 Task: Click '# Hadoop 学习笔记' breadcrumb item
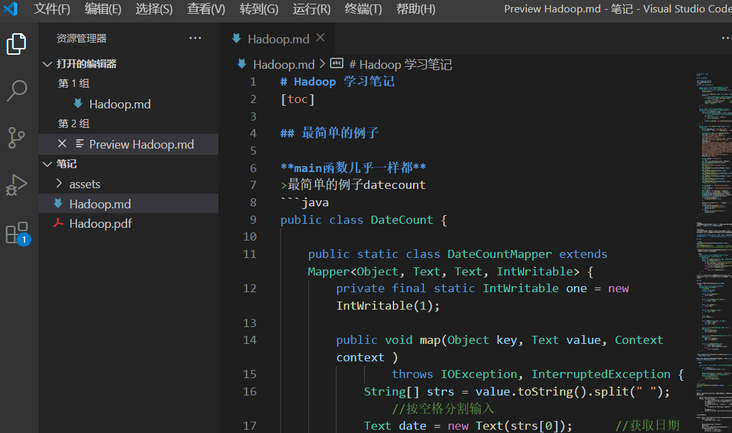pyautogui.click(x=401, y=64)
